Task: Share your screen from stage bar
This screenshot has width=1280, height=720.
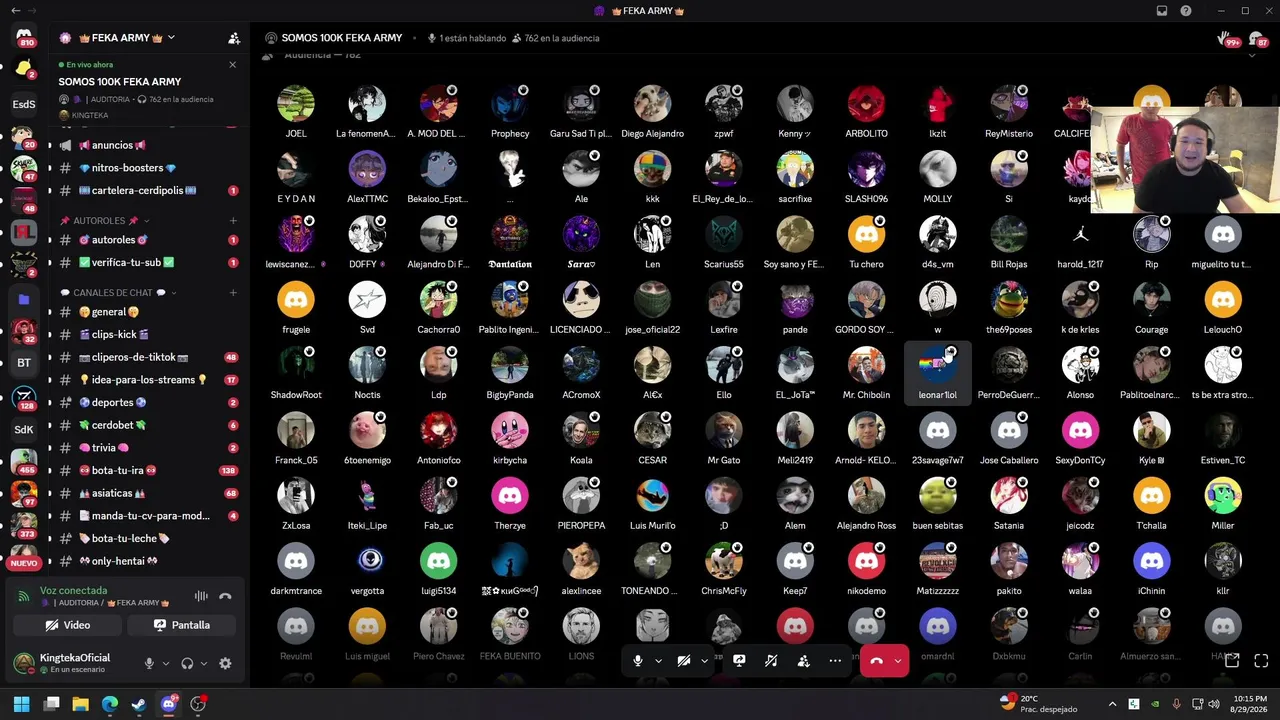Action: 739,661
